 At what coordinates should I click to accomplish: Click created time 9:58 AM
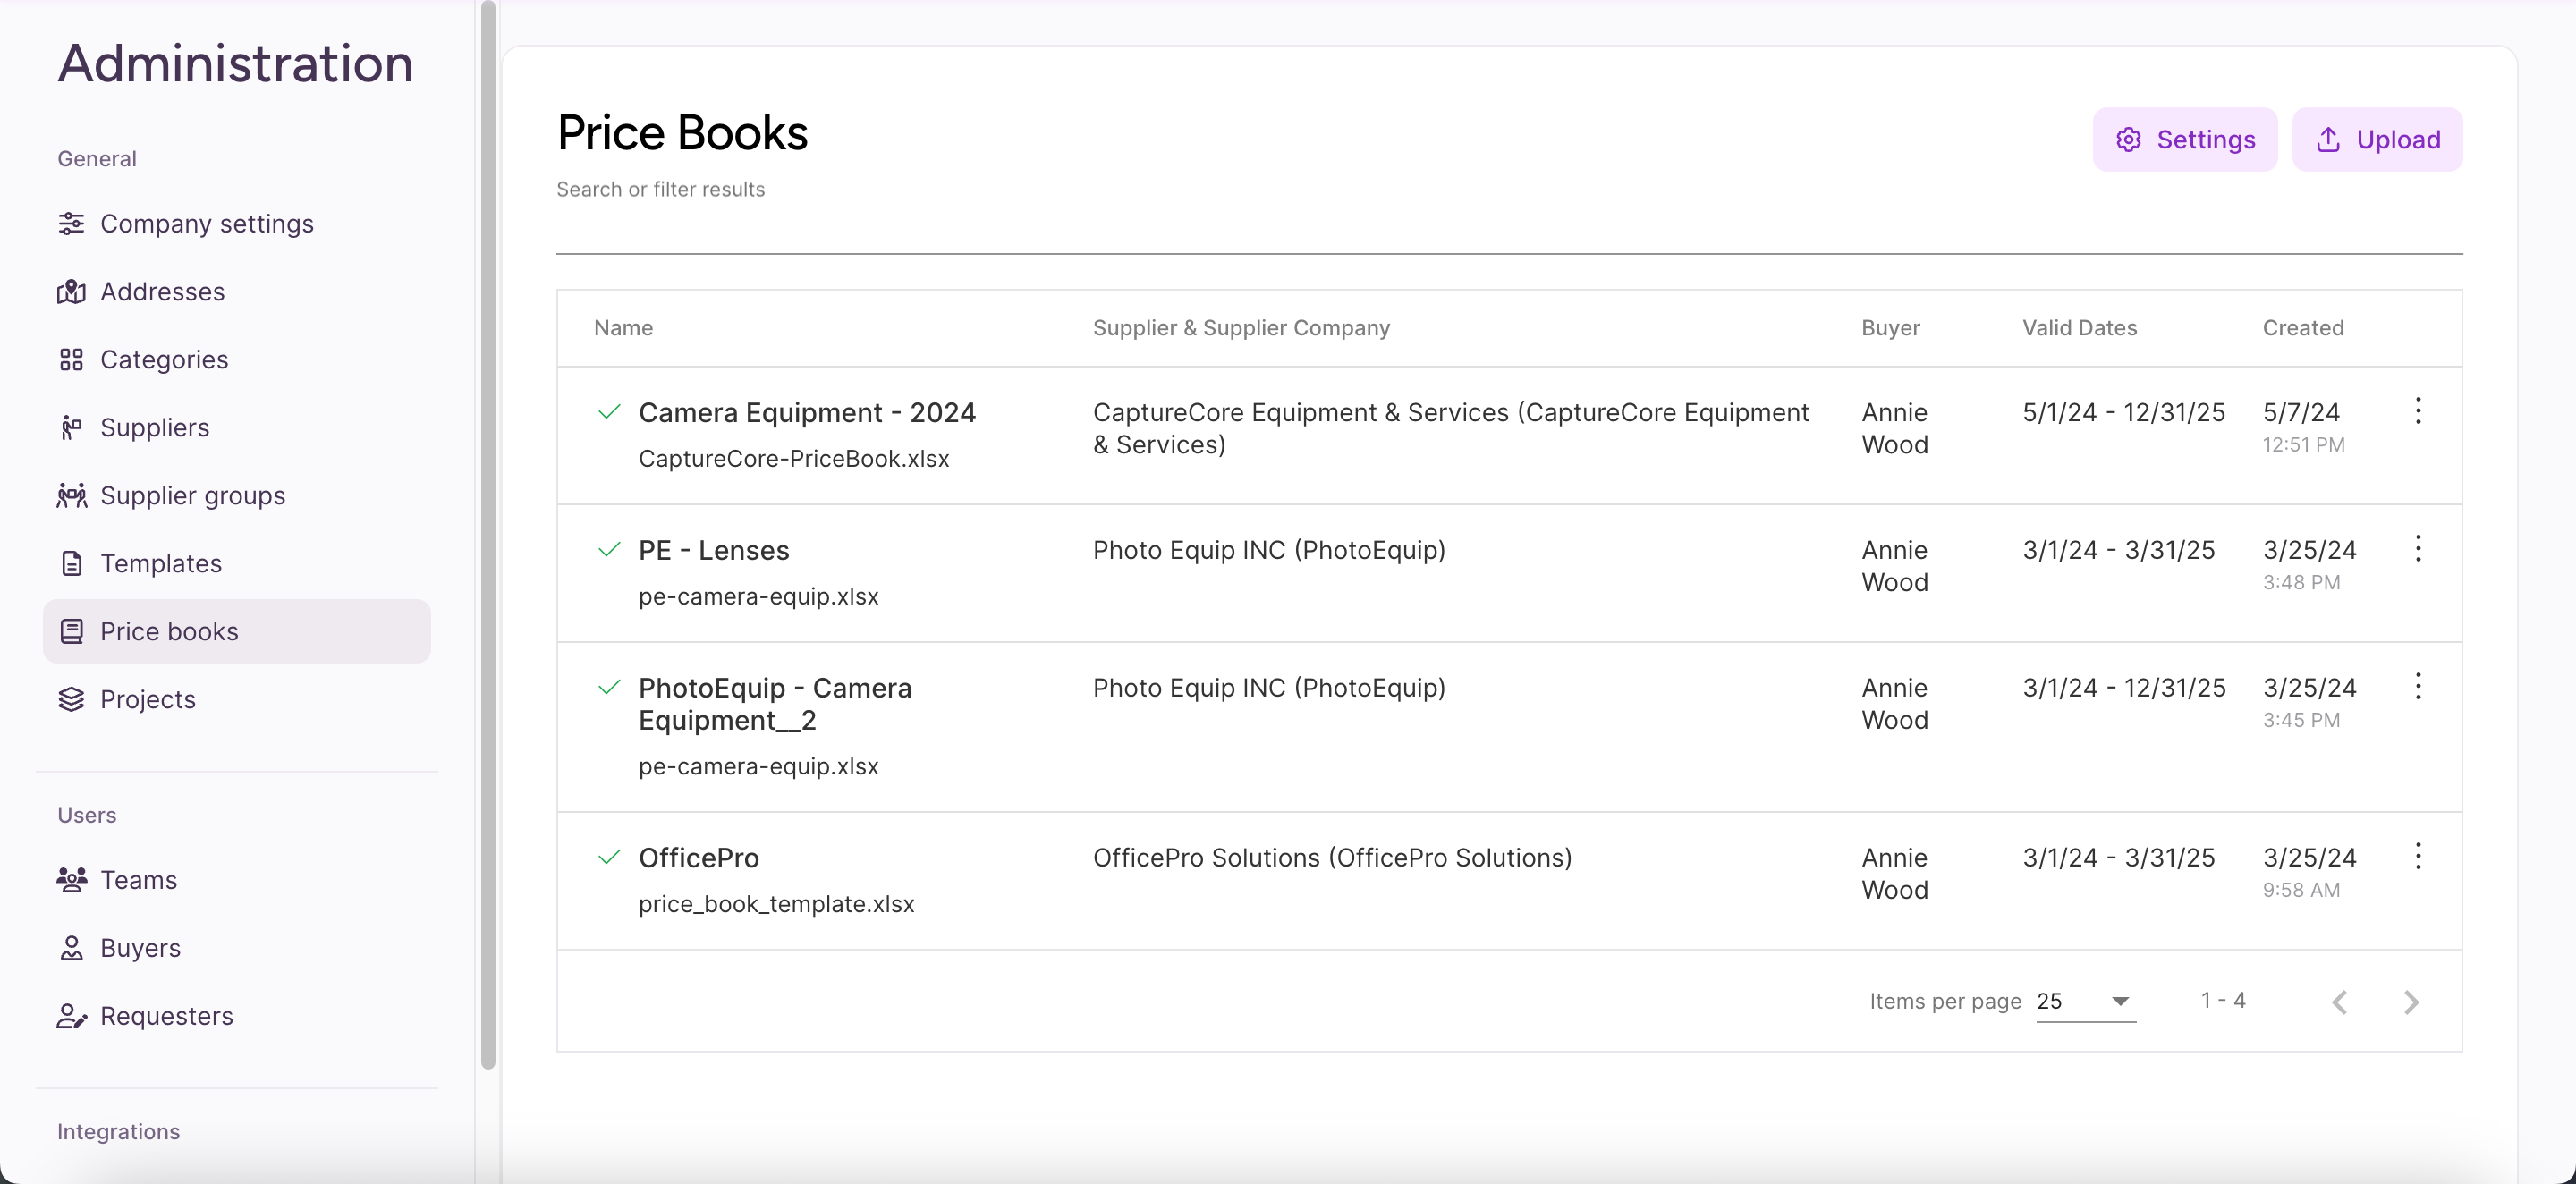click(2301, 890)
